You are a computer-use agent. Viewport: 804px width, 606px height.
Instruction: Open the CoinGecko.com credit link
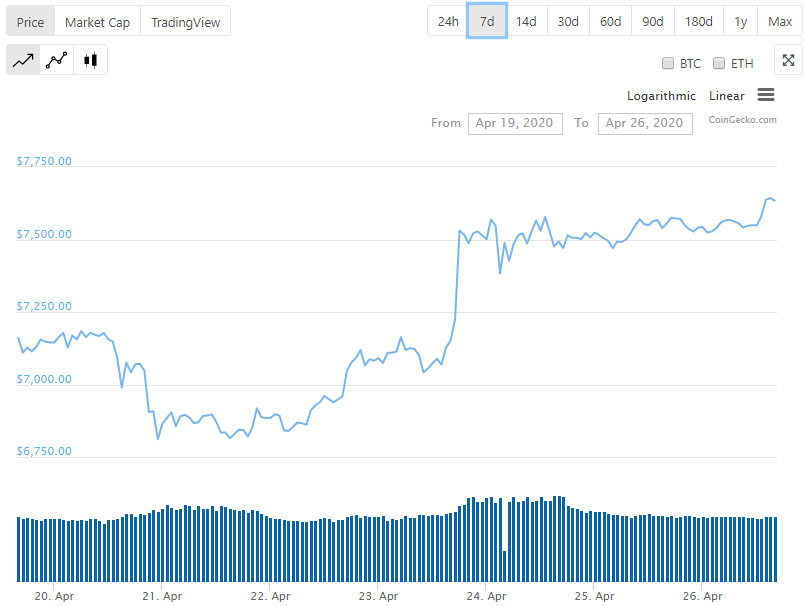click(x=742, y=120)
